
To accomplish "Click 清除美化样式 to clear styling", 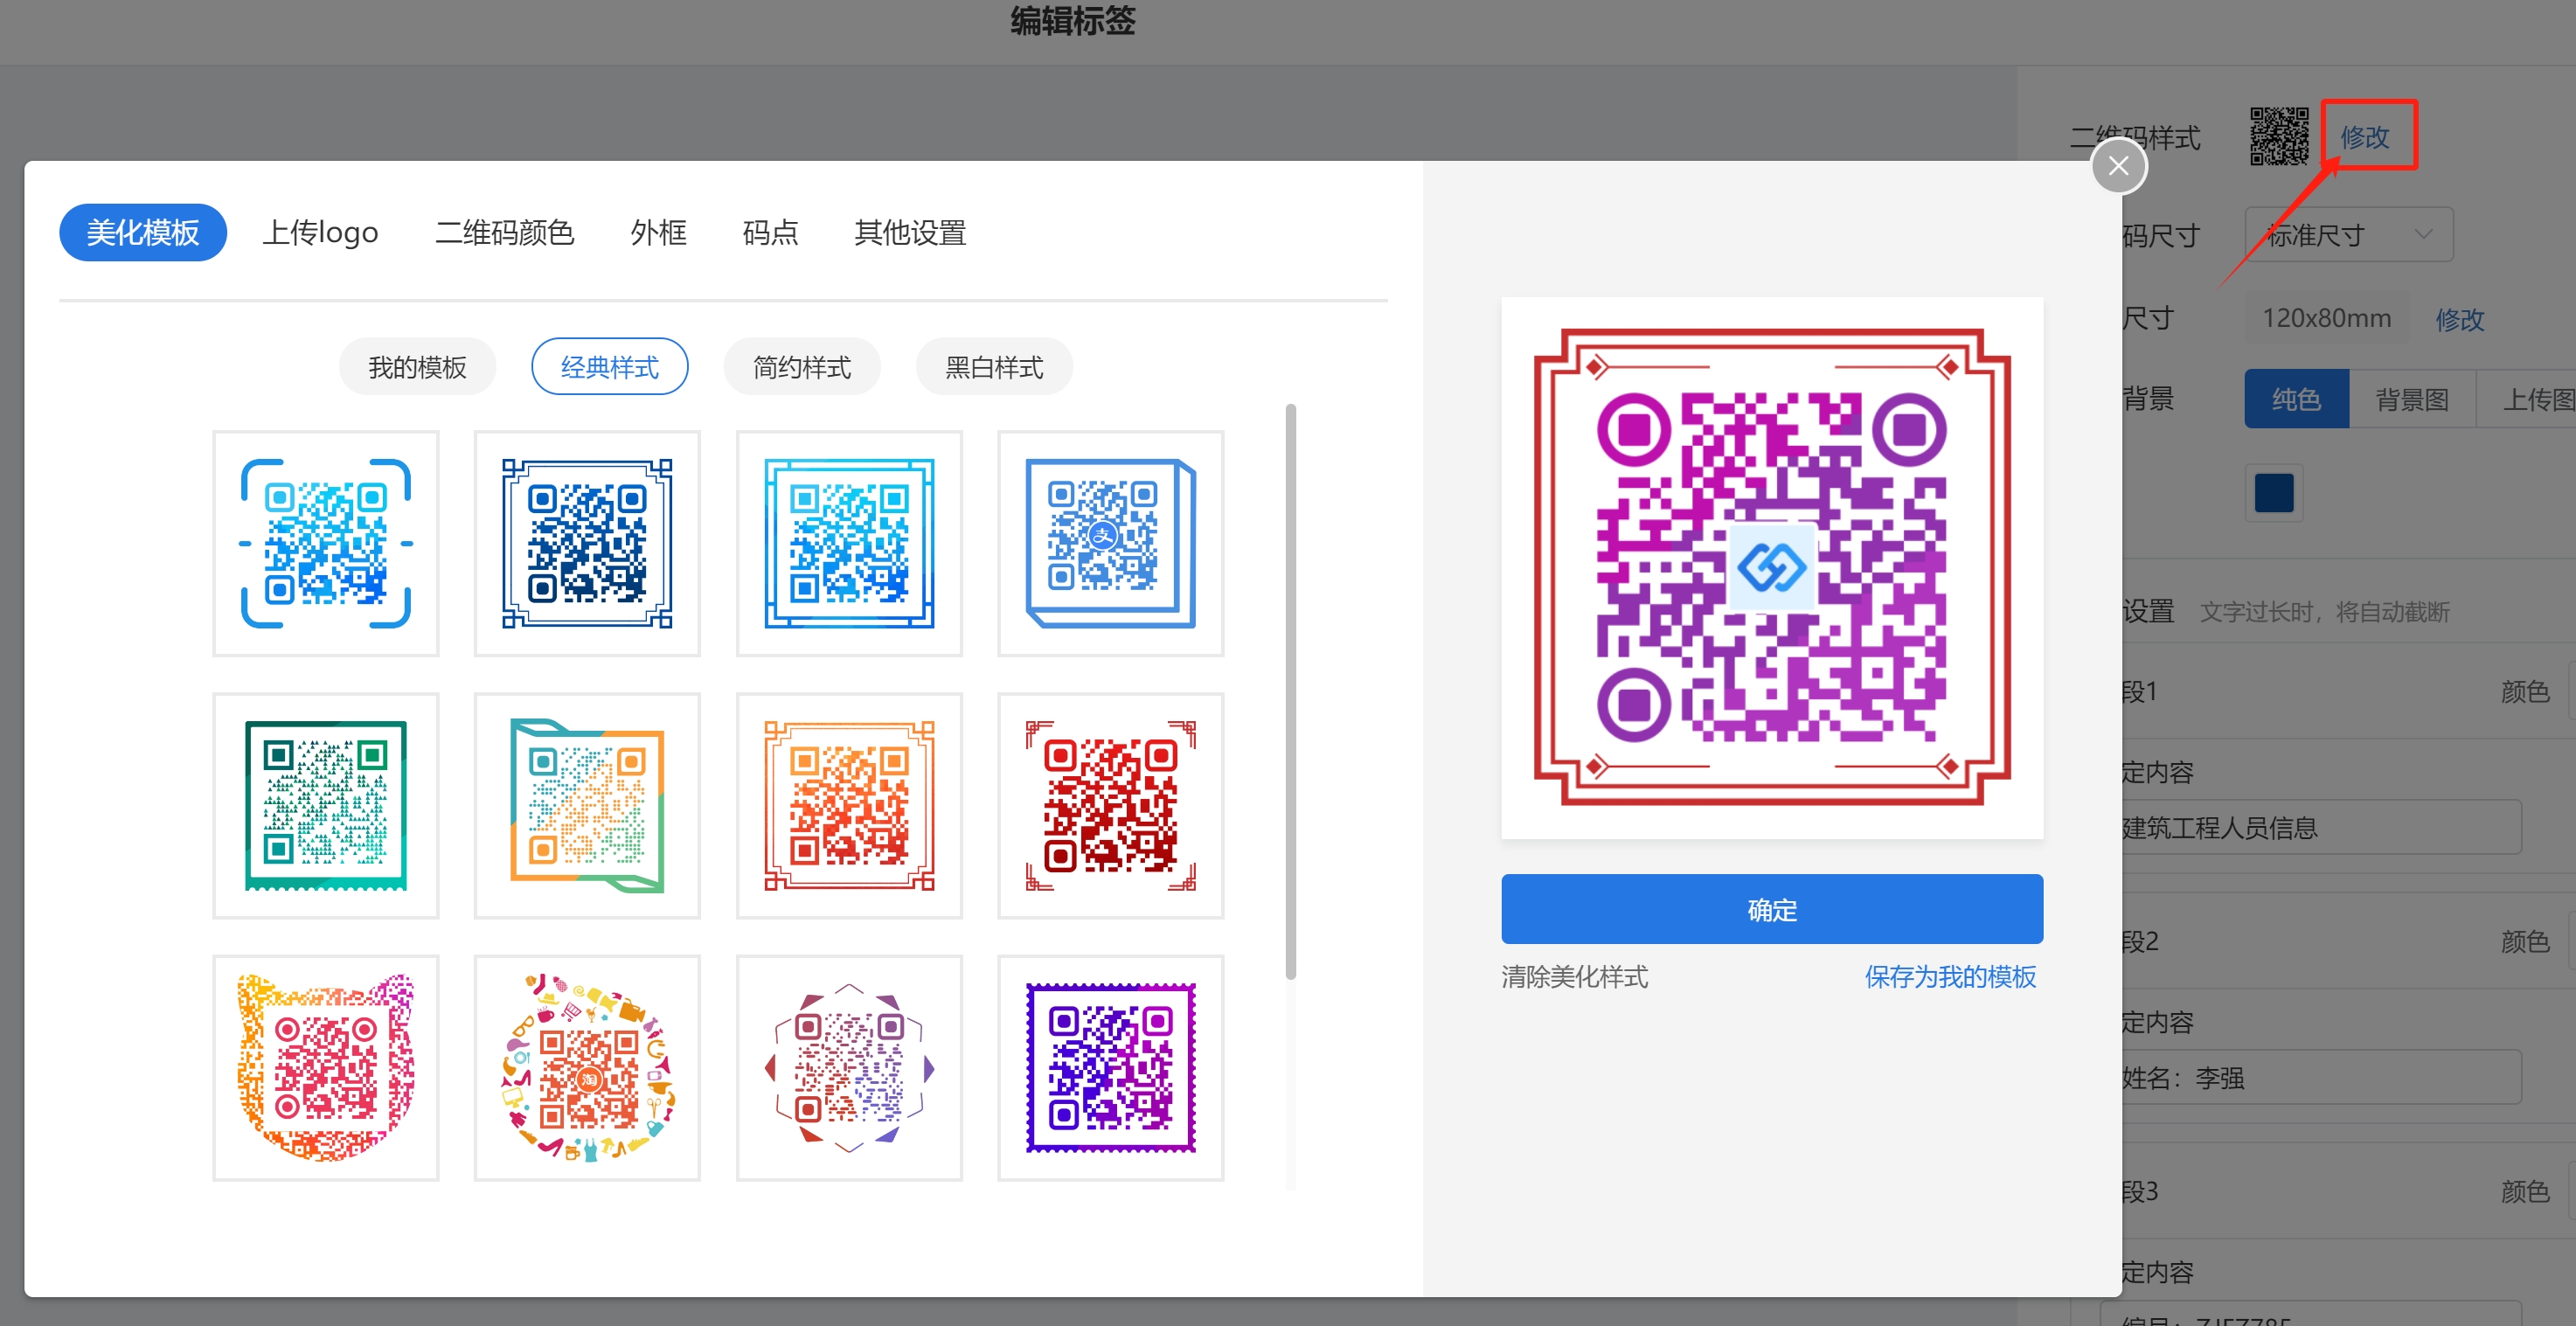I will [1575, 977].
